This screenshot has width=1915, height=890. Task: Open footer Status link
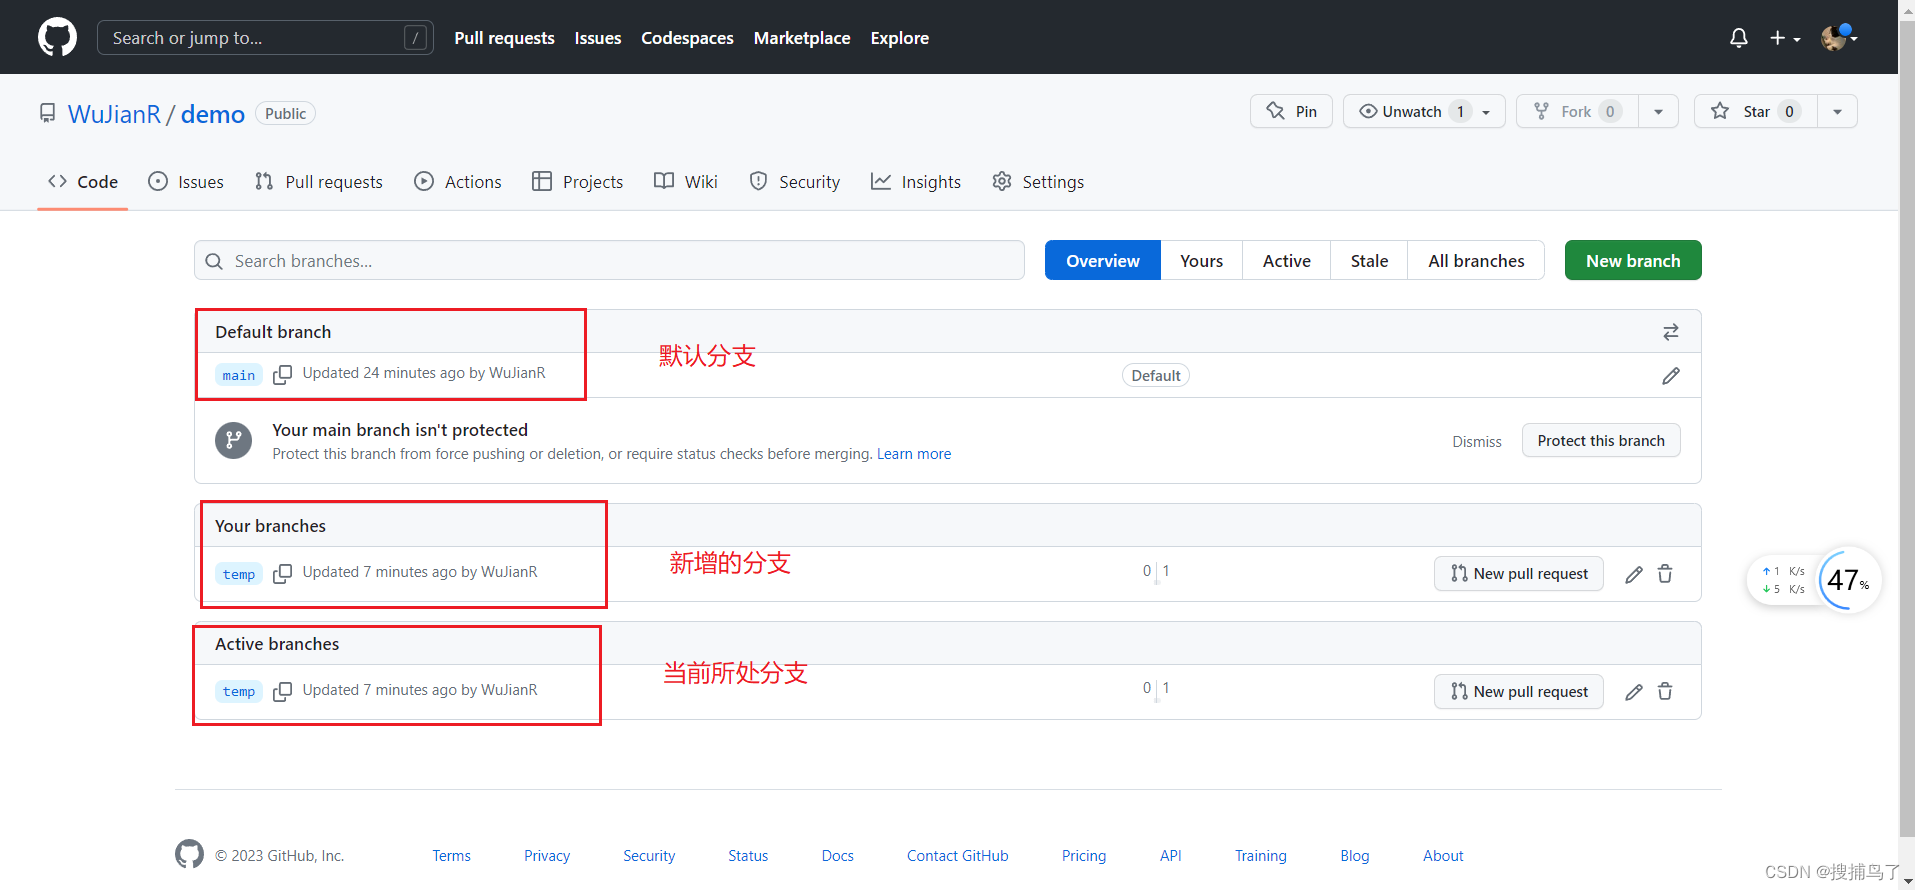pos(748,856)
